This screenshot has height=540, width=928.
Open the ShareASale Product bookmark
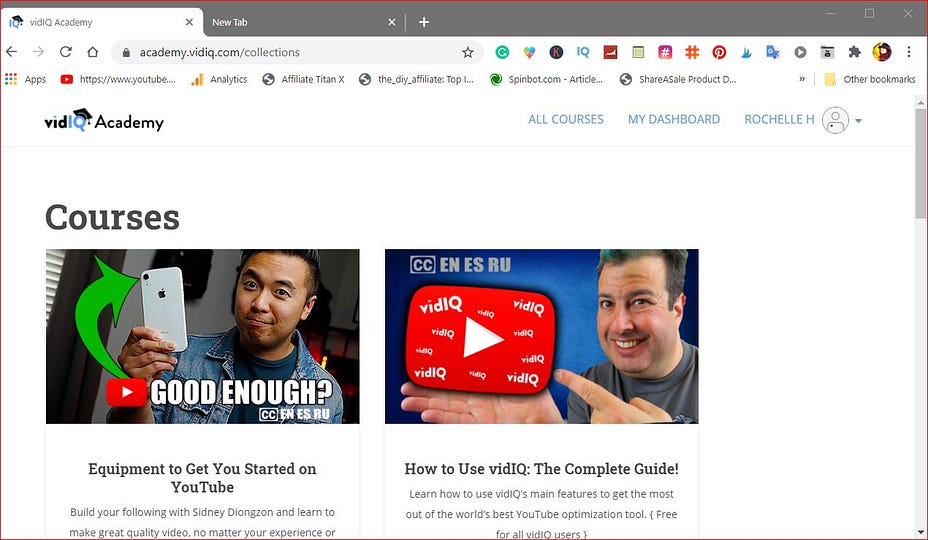tap(678, 79)
